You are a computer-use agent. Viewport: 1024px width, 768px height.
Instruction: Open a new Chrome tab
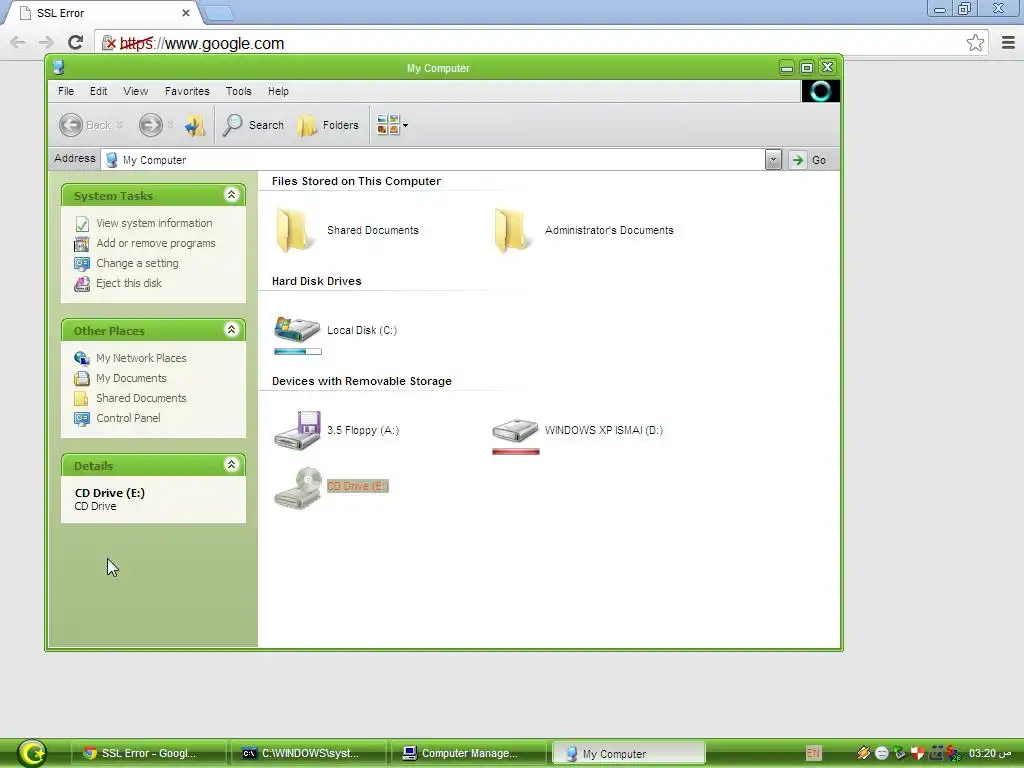[217, 12]
